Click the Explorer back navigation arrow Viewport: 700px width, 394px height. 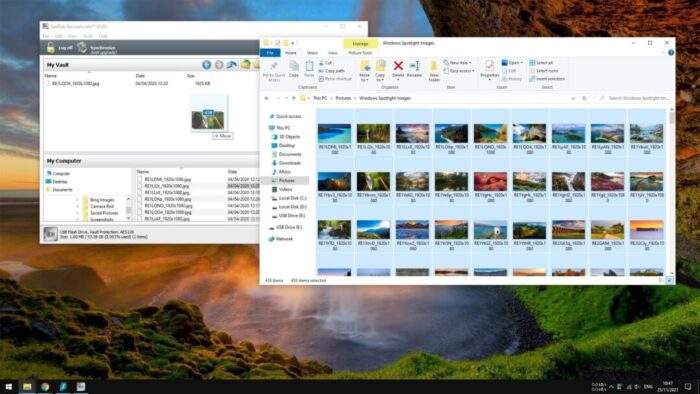[x=267, y=98]
